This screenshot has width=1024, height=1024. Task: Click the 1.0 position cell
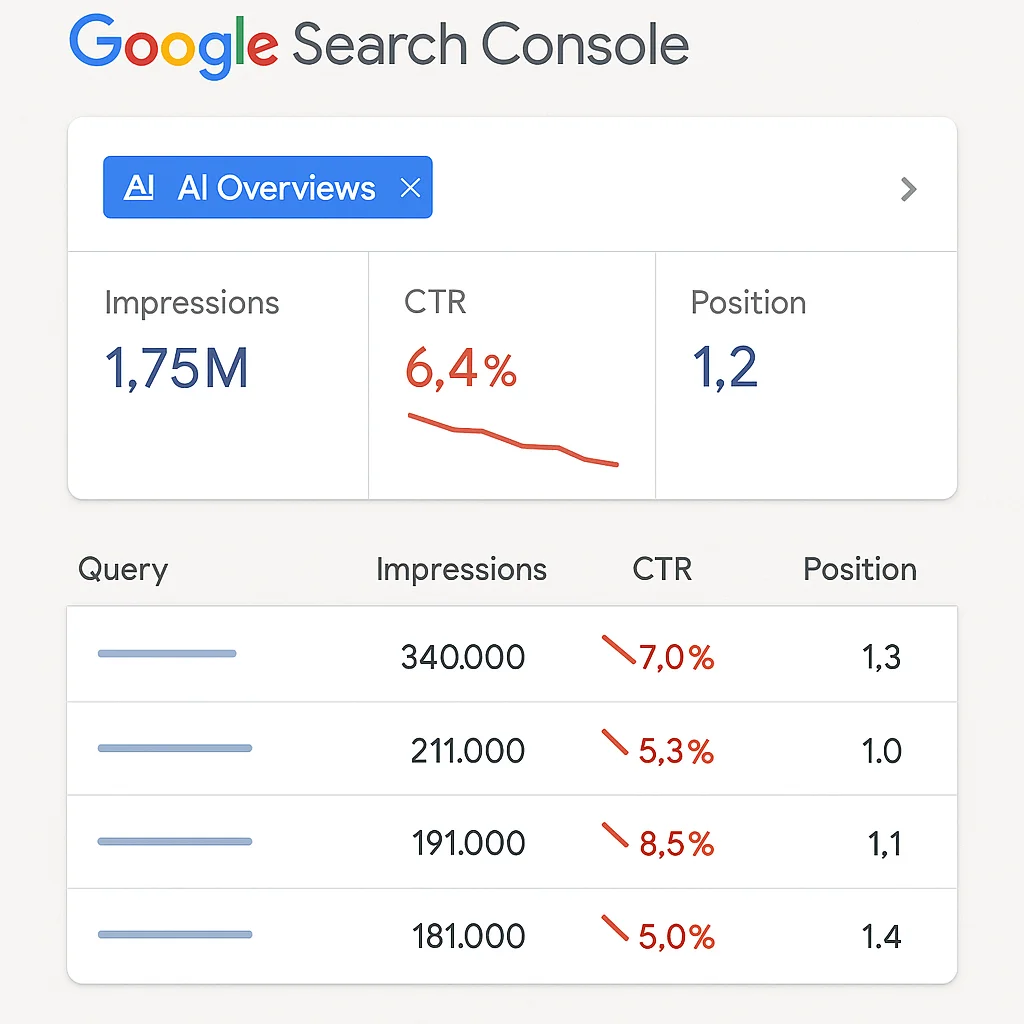coord(882,751)
